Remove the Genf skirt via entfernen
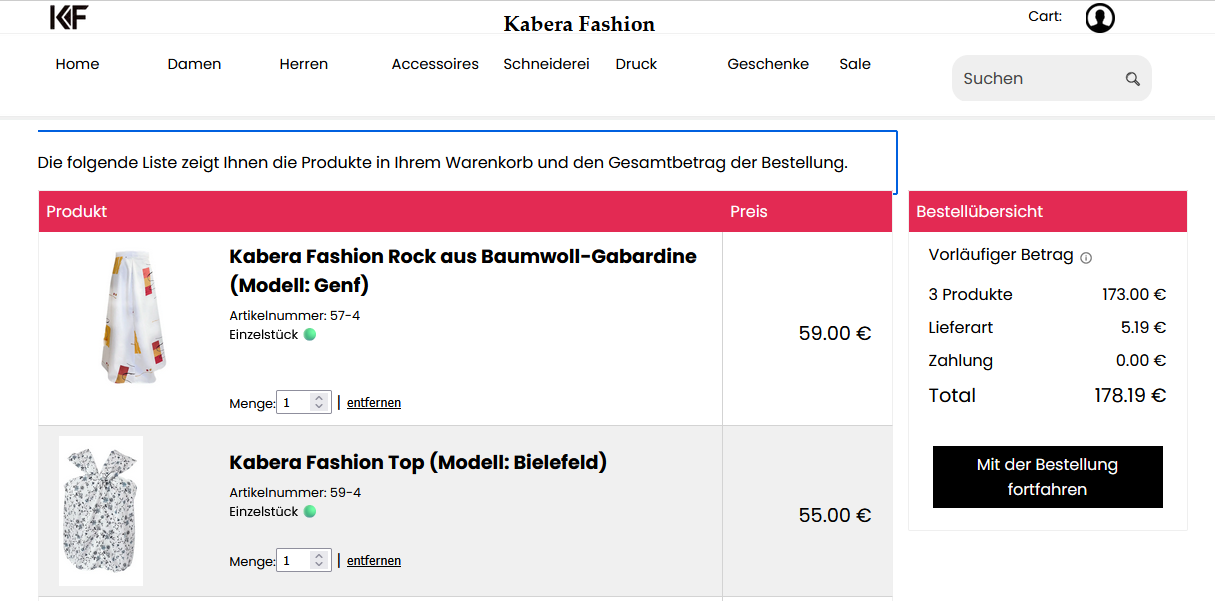This screenshot has height=601, width=1215. coord(374,403)
